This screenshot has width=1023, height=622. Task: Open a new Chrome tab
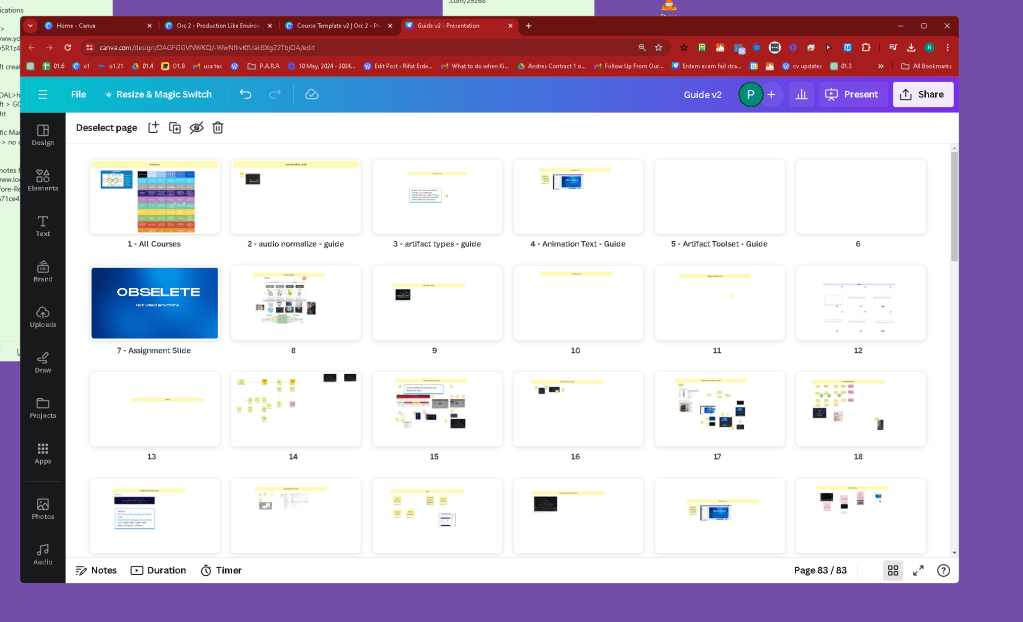528,26
